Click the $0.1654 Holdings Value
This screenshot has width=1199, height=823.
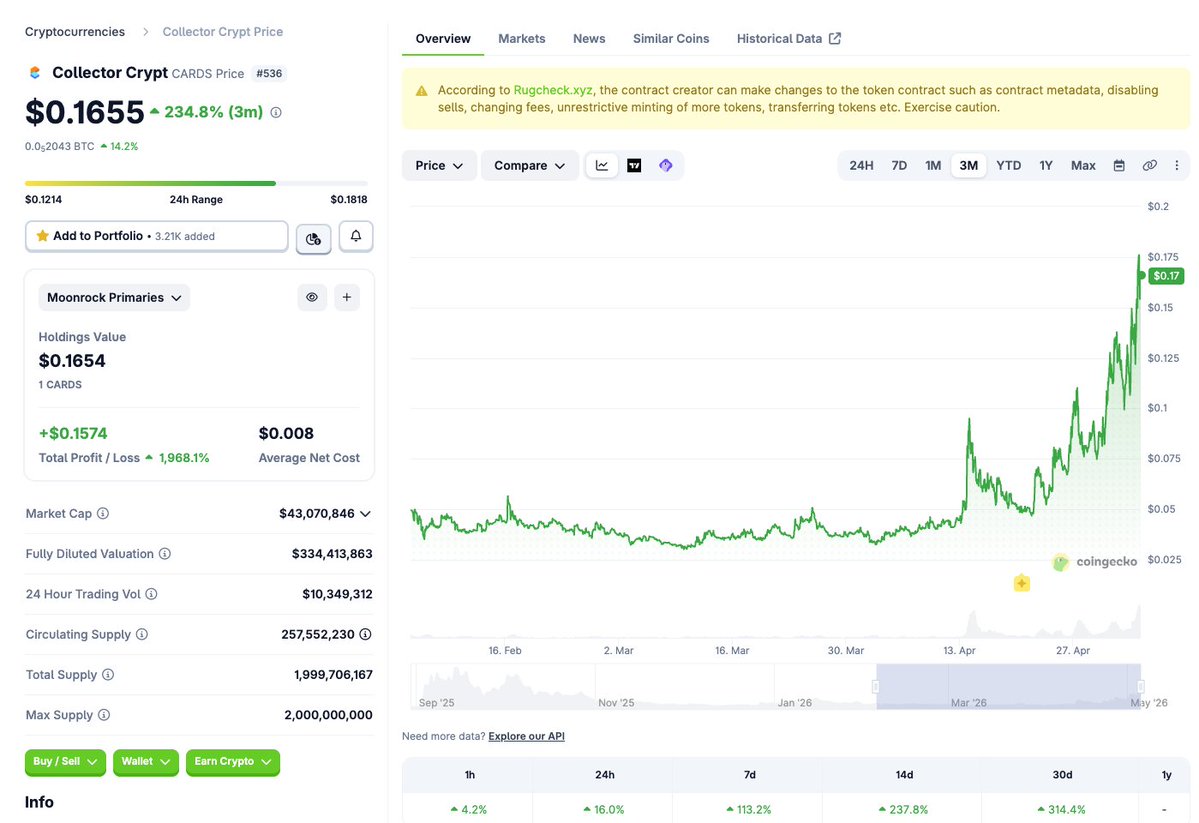(x=72, y=361)
